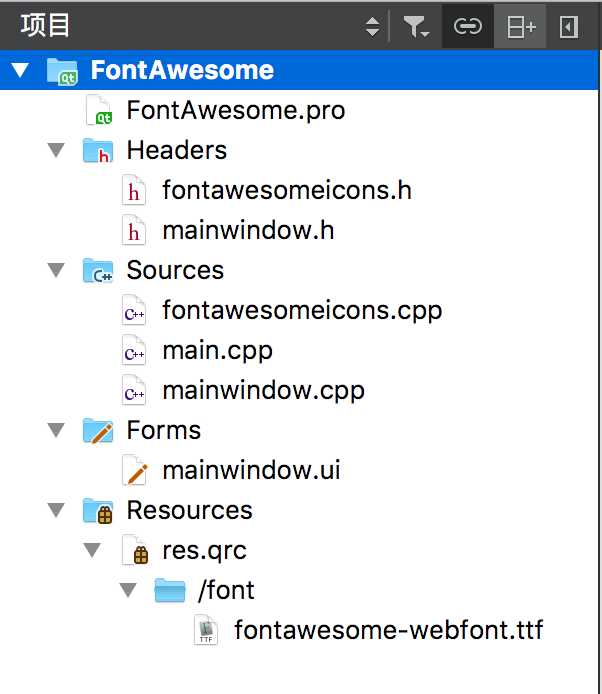Screen dimensions: 602x694
Task: Collapse the FontAwesome project root triangle
Action: tap(20, 70)
